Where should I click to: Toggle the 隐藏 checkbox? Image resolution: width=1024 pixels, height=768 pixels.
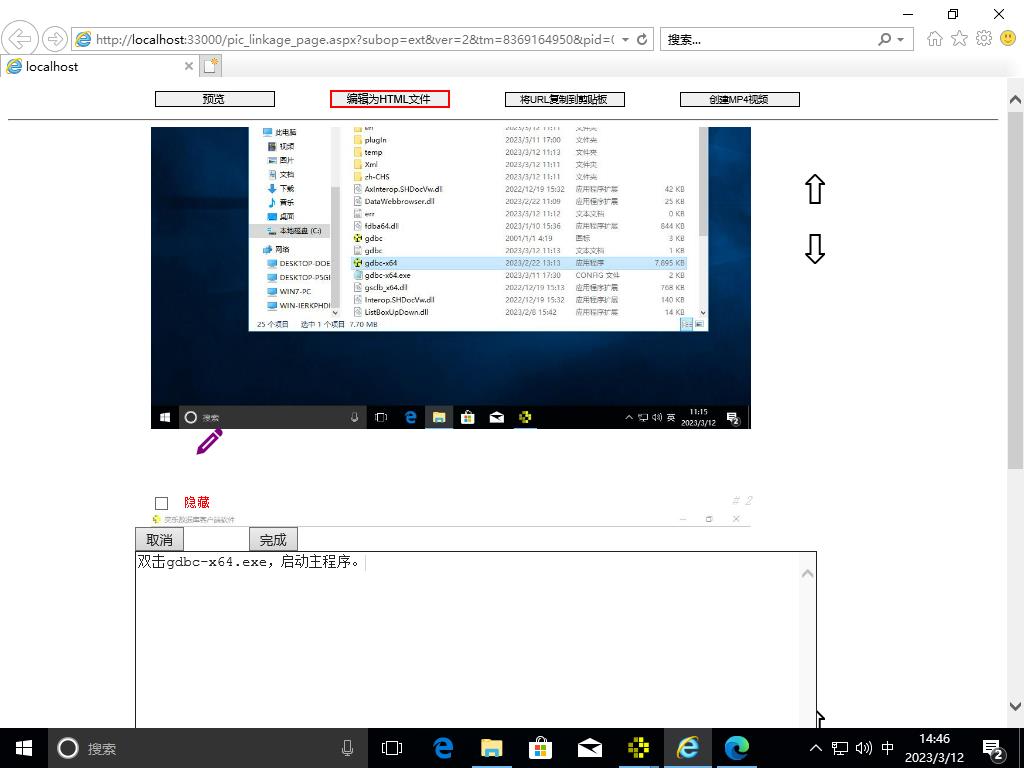coord(162,503)
